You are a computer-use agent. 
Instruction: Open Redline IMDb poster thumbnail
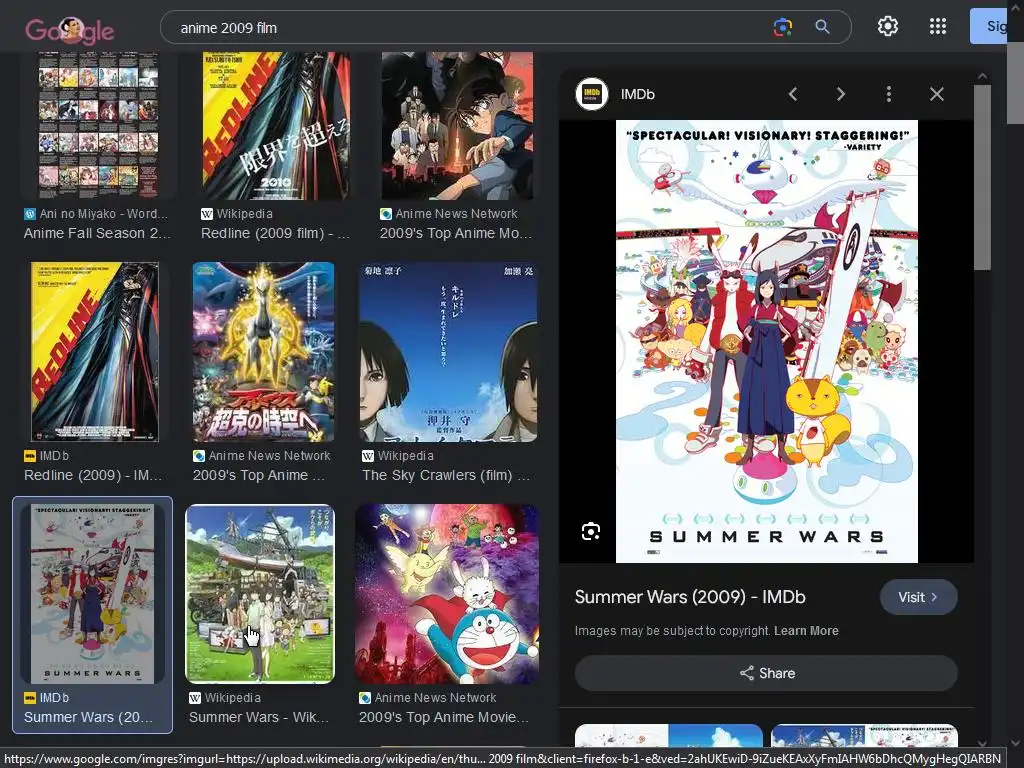[x=94, y=352]
